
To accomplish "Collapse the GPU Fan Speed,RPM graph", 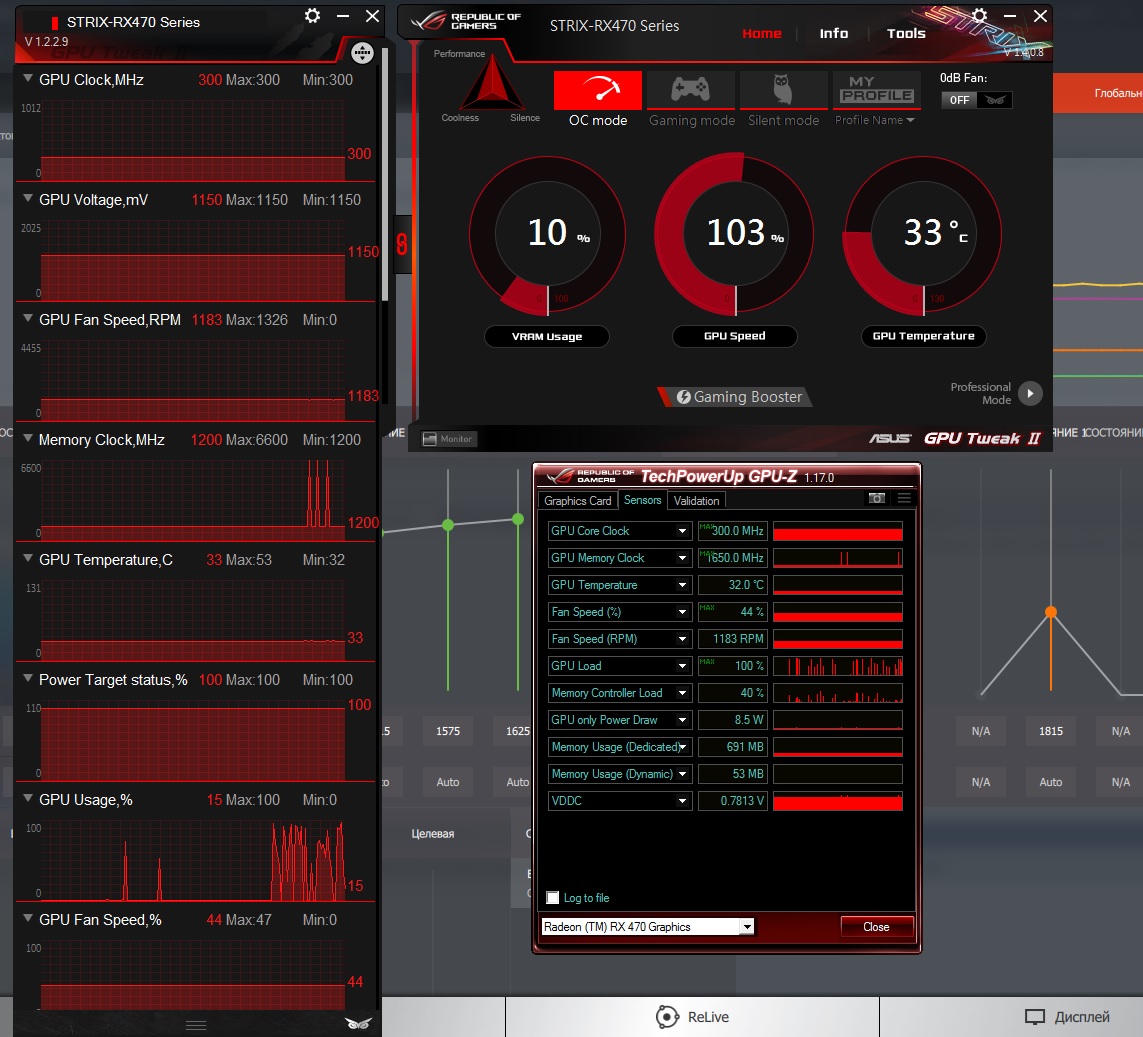I will (28, 318).
